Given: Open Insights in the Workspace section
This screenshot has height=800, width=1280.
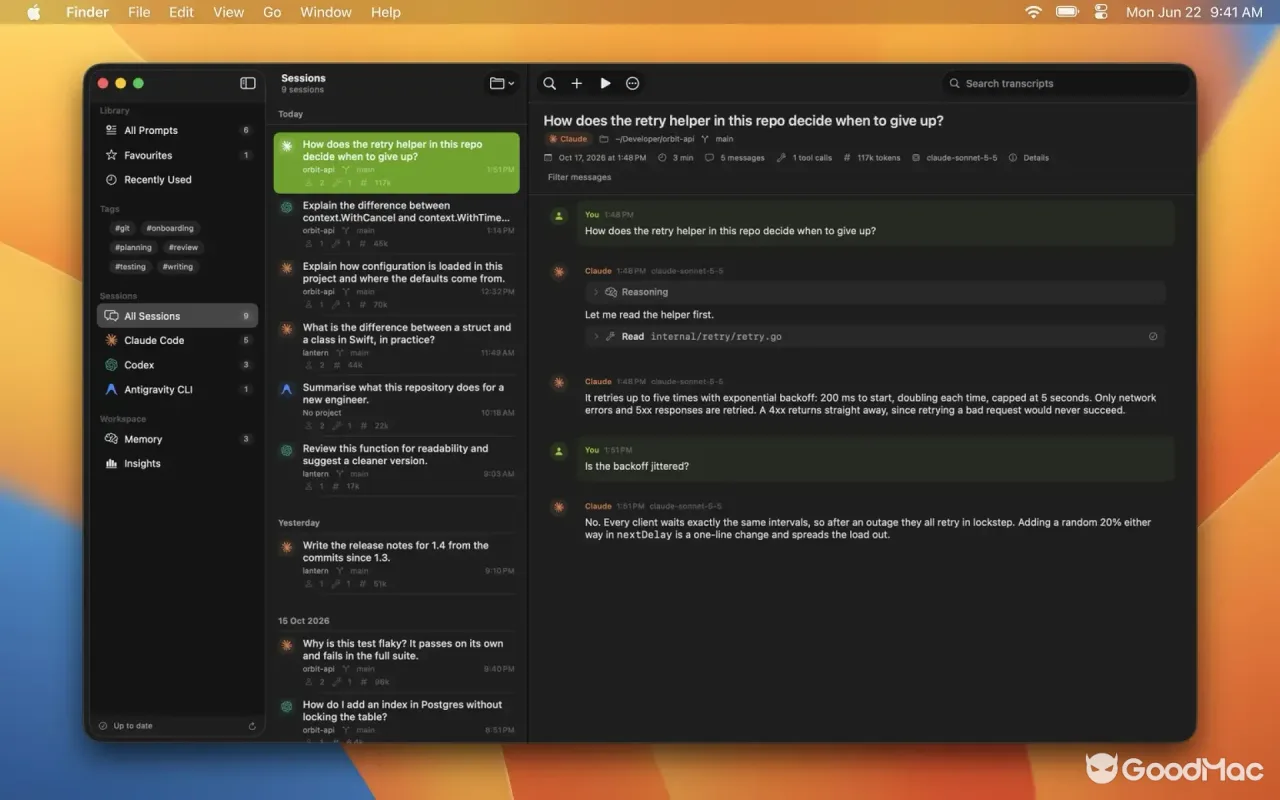Looking at the screenshot, I should [x=177, y=464].
